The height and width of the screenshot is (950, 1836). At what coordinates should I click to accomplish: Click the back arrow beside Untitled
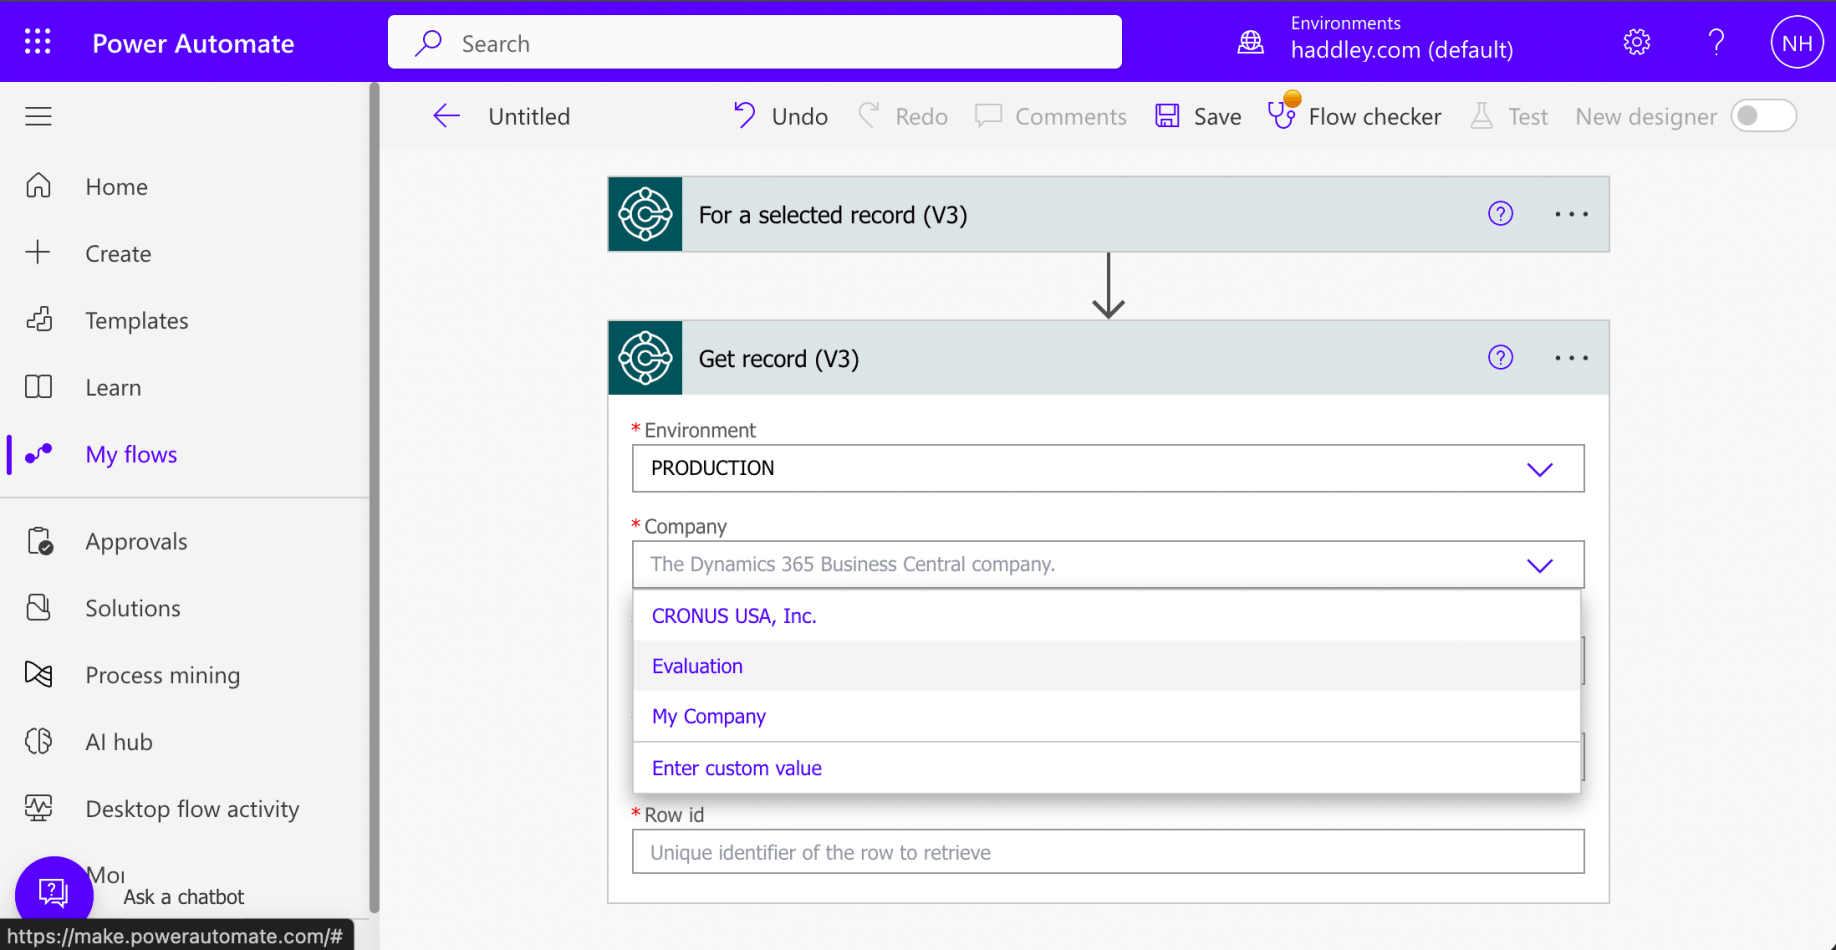click(446, 116)
